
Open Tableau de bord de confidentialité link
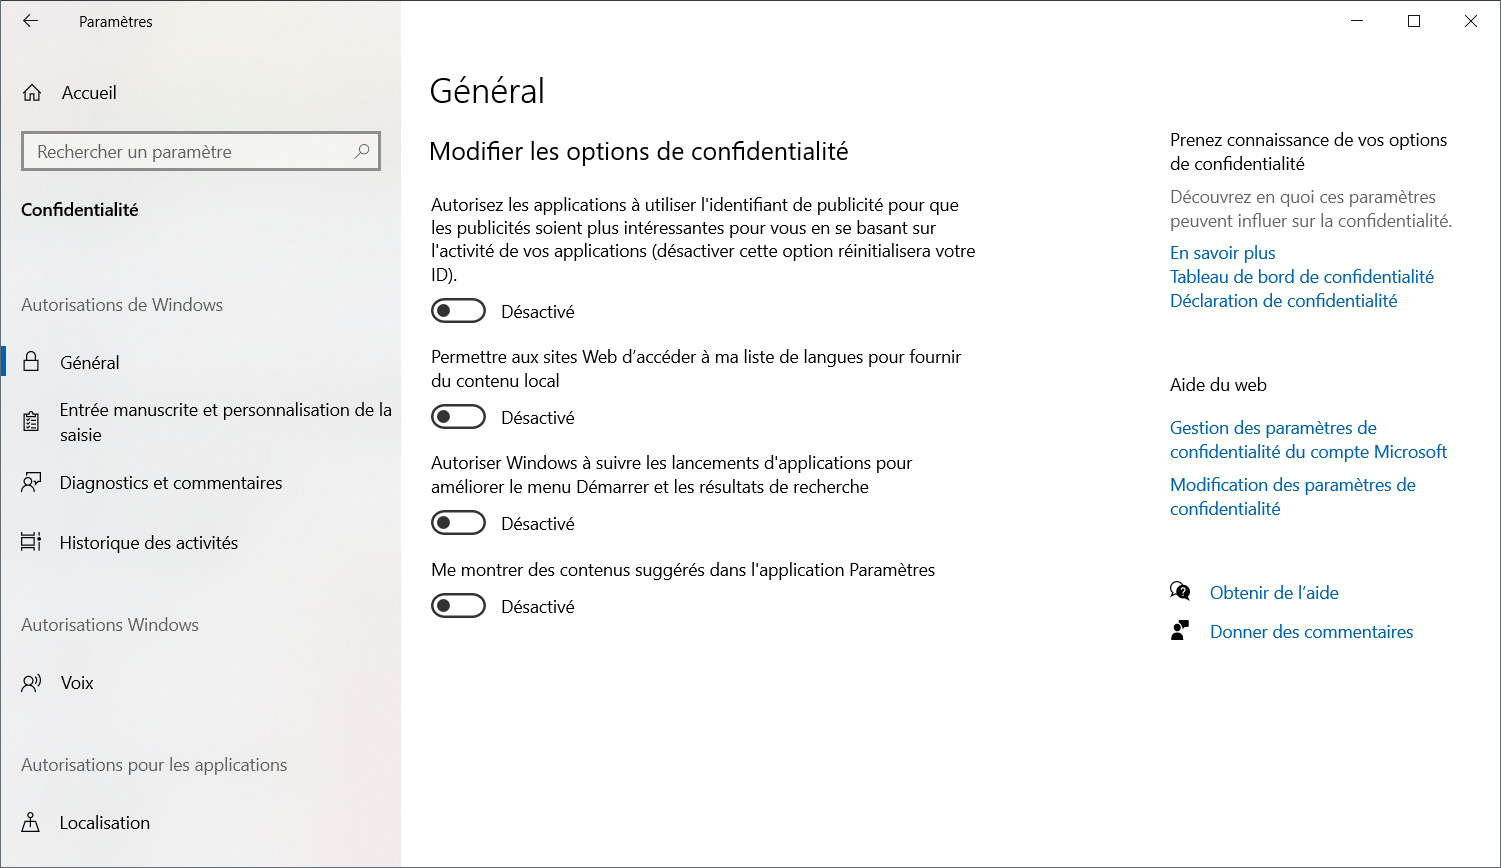click(x=1302, y=277)
